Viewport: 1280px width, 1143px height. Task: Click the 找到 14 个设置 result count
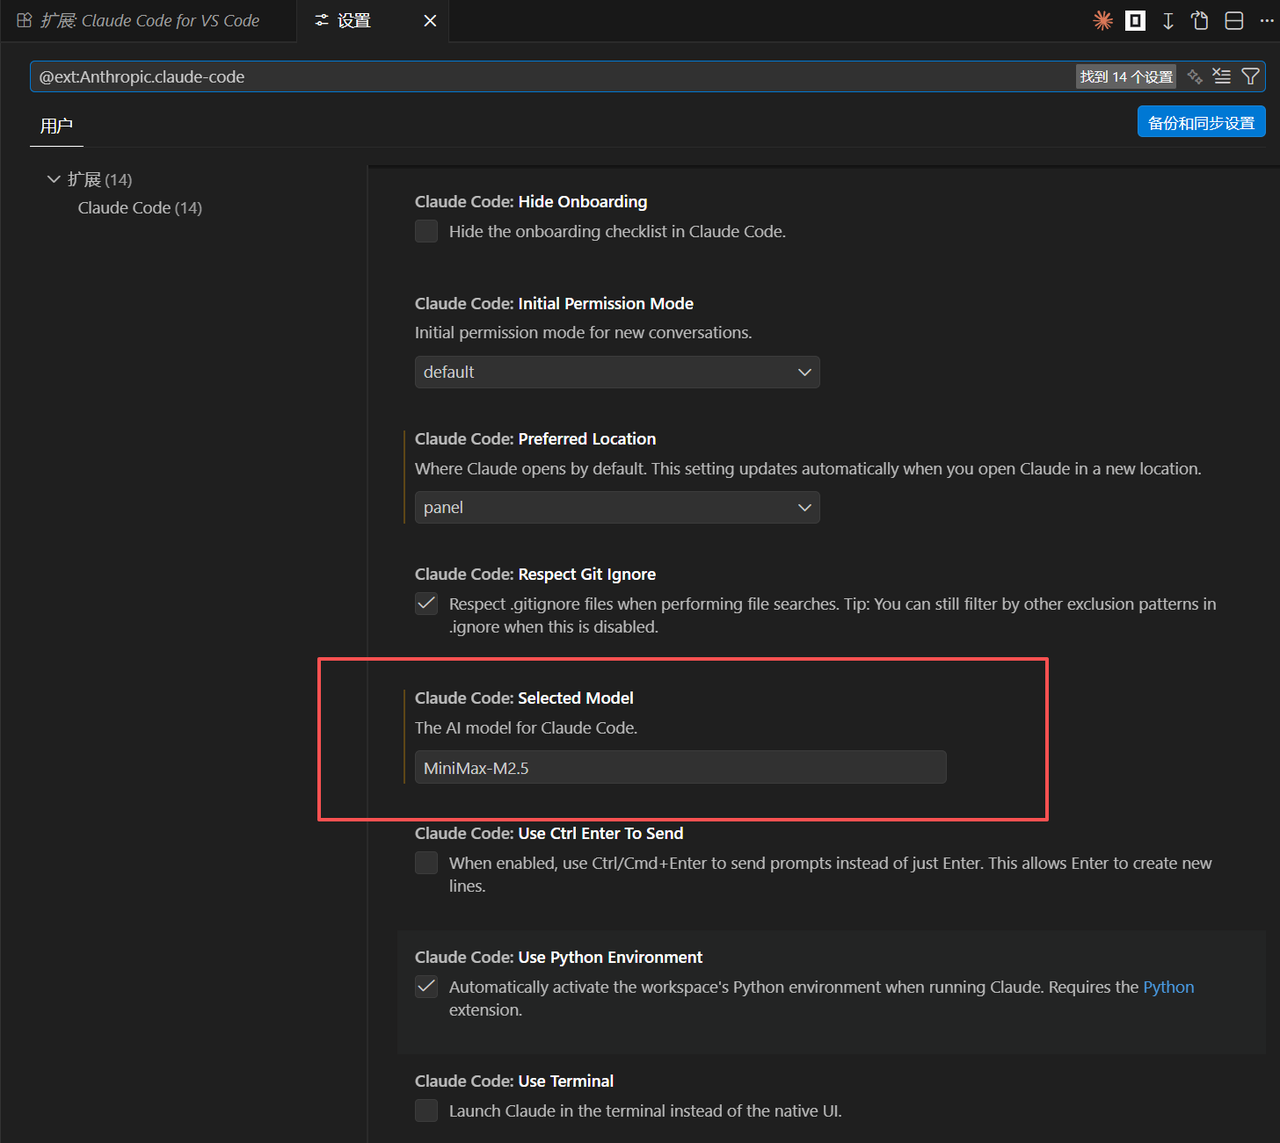1126,77
